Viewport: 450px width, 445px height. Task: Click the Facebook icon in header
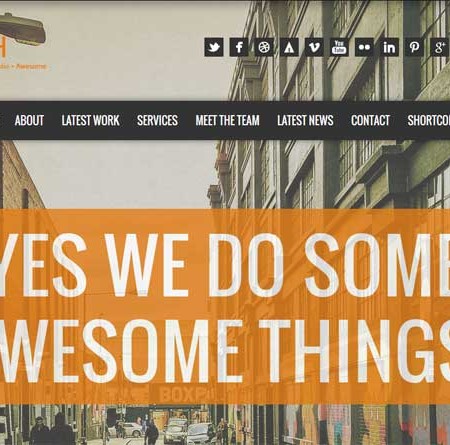pyautogui.click(x=239, y=47)
